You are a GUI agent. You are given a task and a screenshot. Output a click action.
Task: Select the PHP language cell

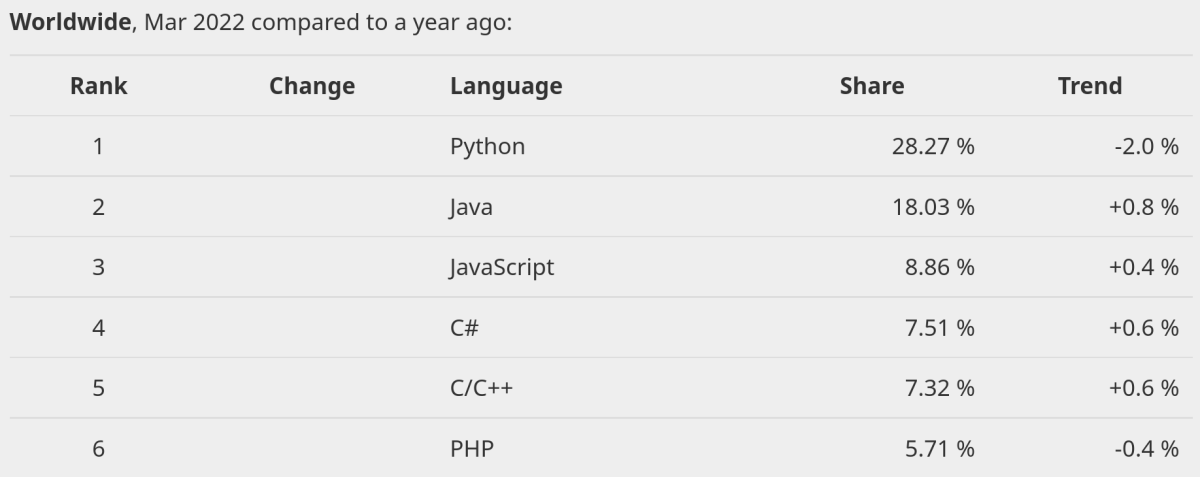pyautogui.click(x=471, y=449)
